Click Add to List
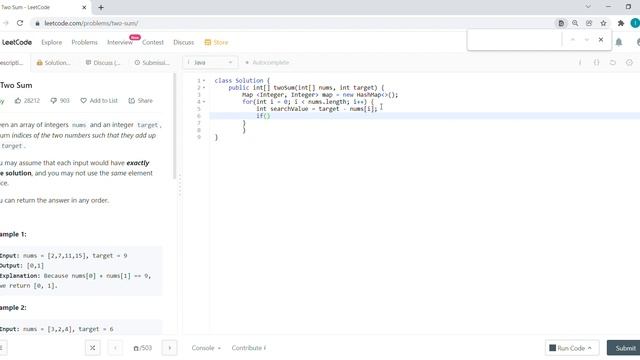This screenshot has height=360, width=640. point(99,100)
